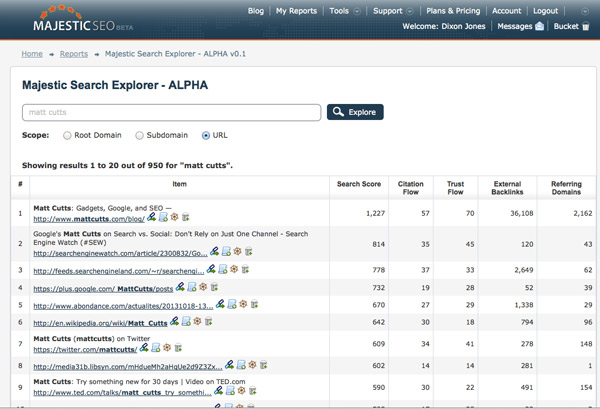Add media31b.libsyn.com URL to bucket icon

(x=264, y=365)
